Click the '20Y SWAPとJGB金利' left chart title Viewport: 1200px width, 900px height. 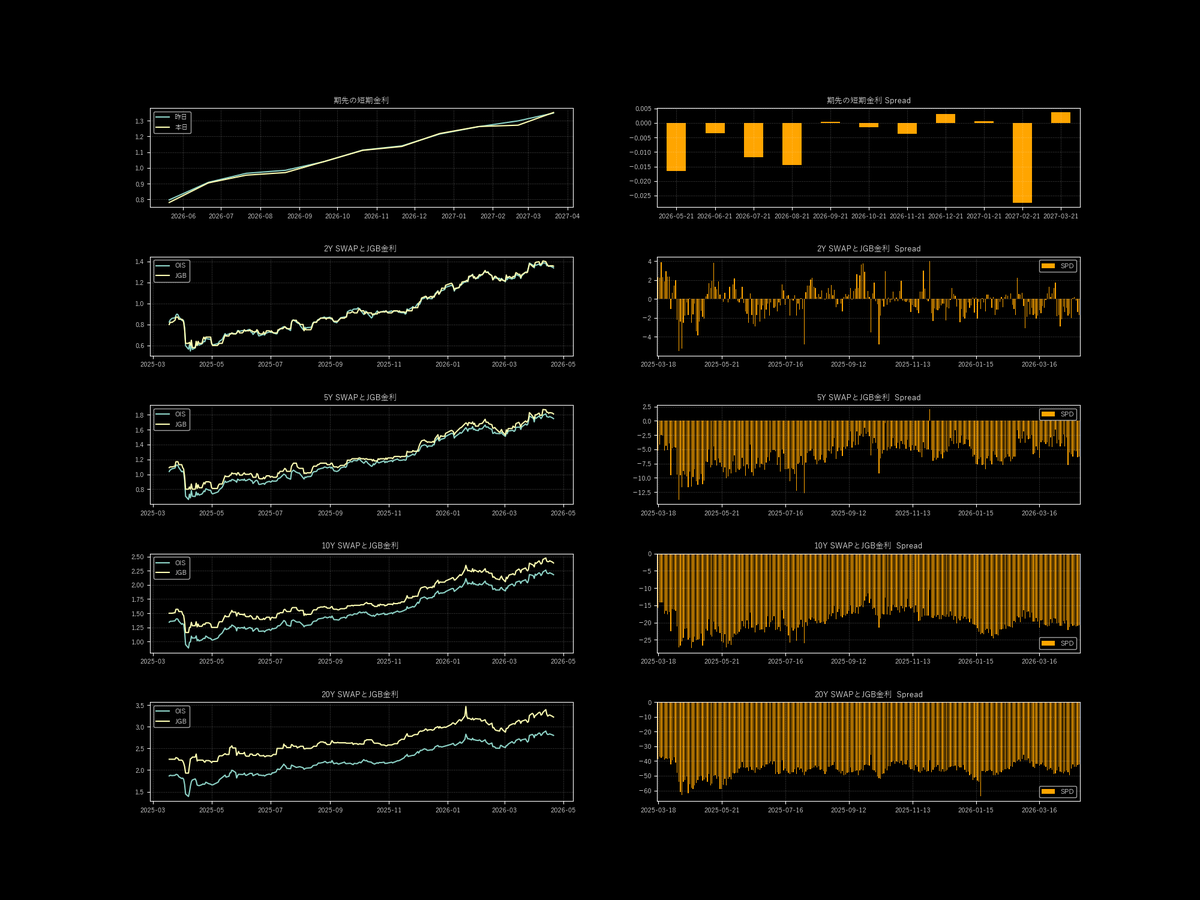tap(361, 694)
